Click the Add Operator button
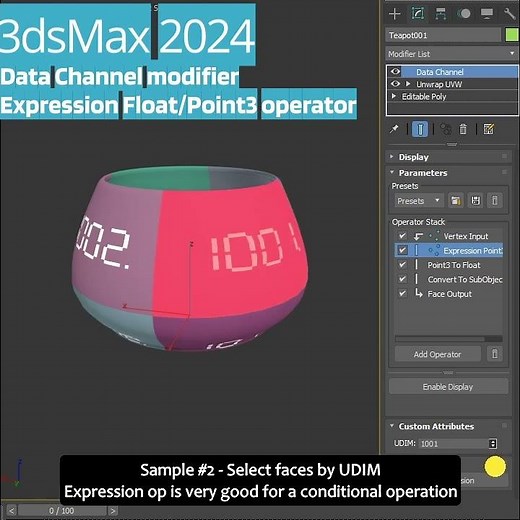The width and height of the screenshot is (520, 520). point(438,354)
